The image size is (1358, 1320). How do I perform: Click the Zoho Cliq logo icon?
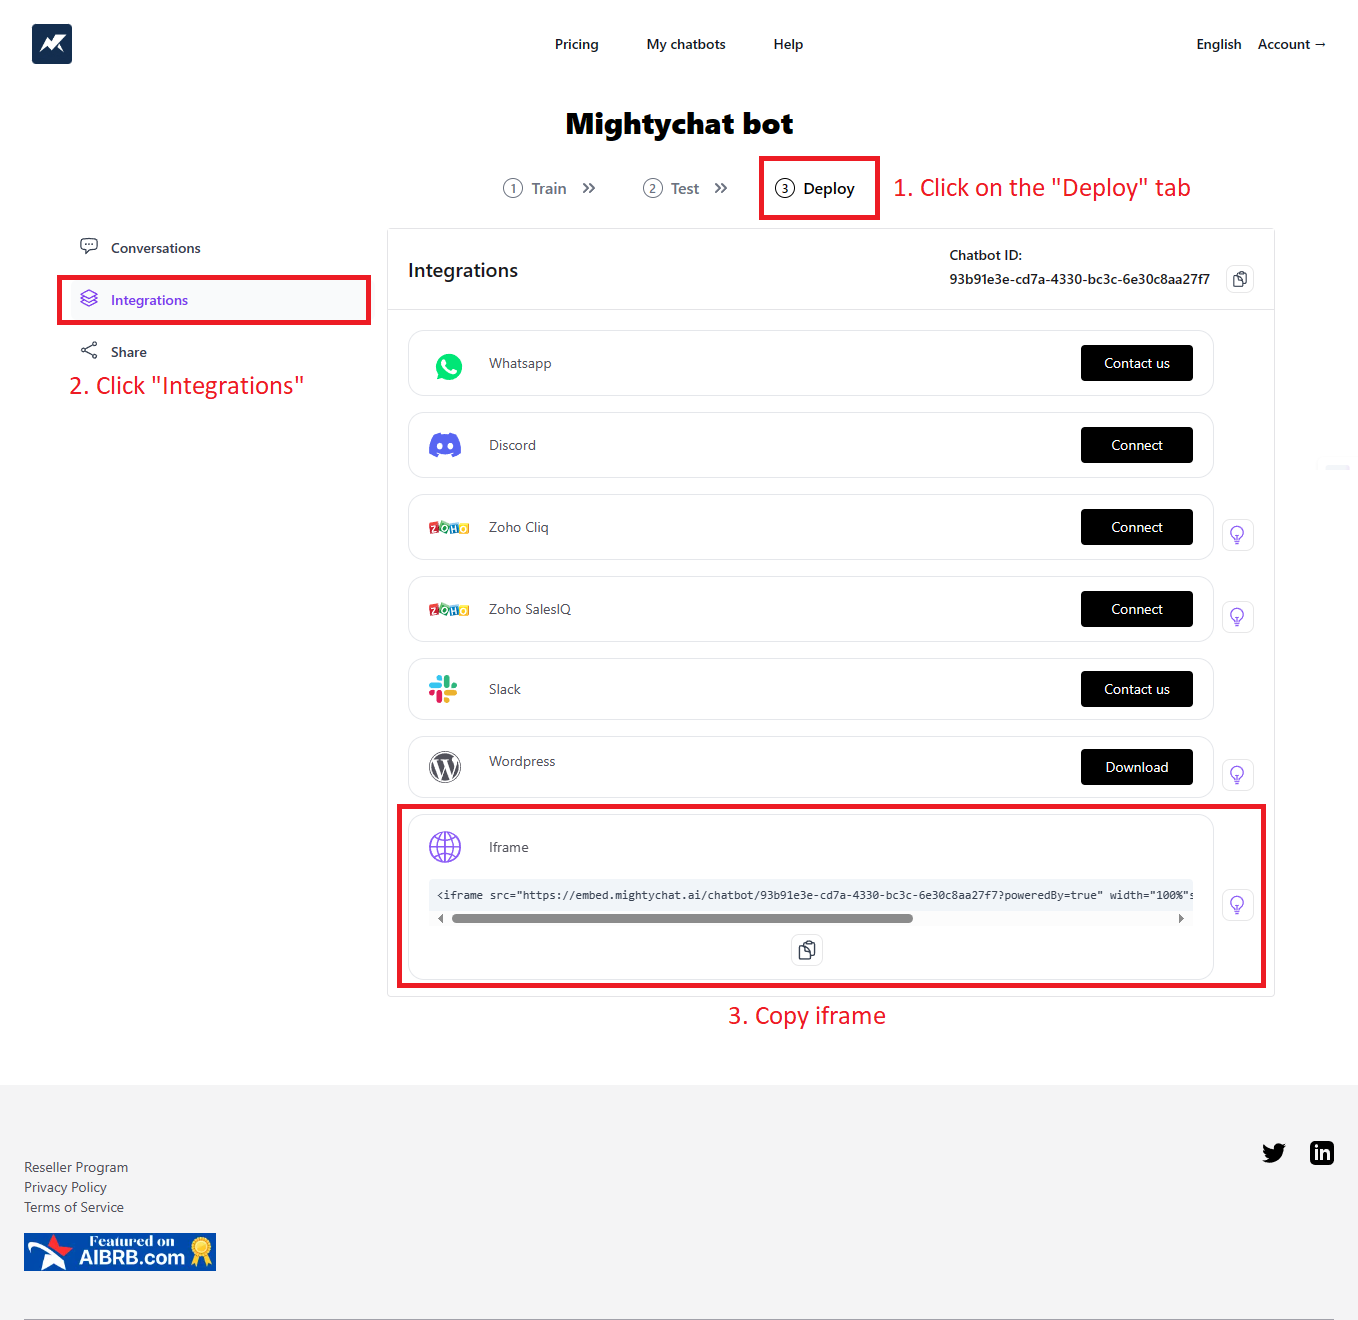pyautogui.click(x=449, y=527)
